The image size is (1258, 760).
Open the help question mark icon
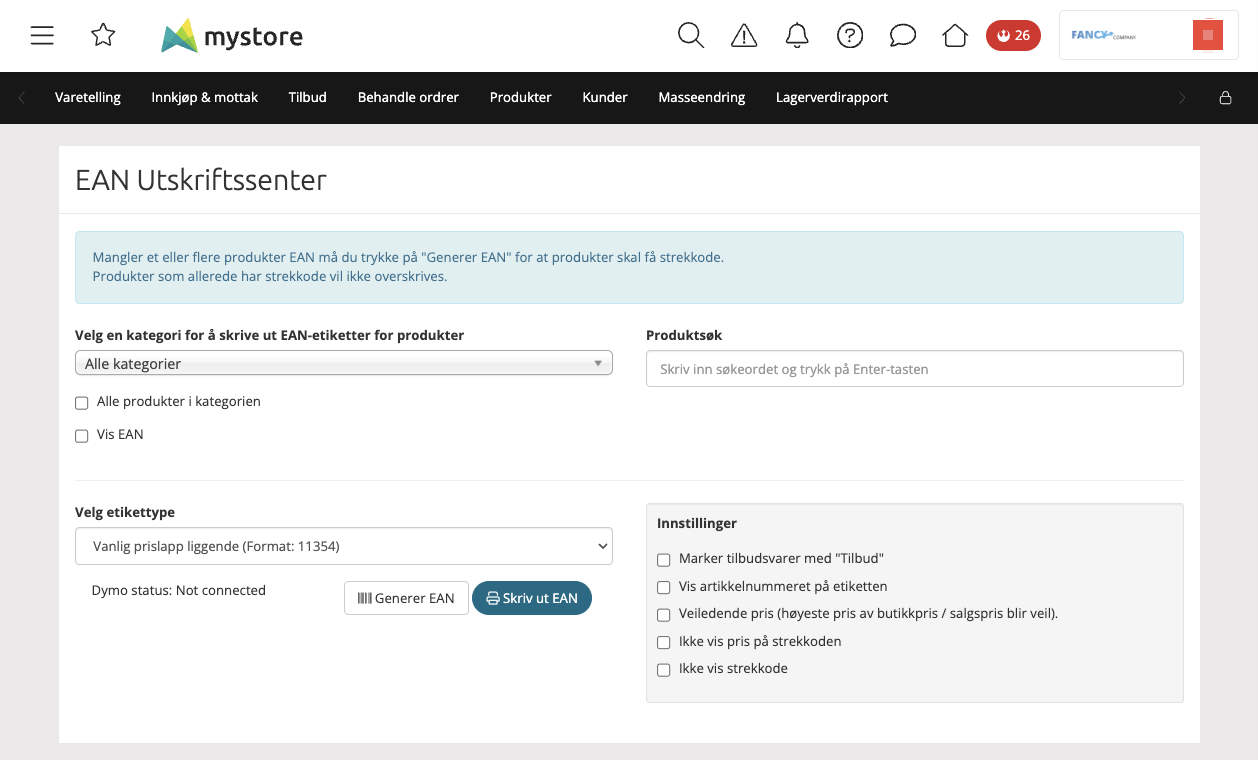[x=850, y=36]
